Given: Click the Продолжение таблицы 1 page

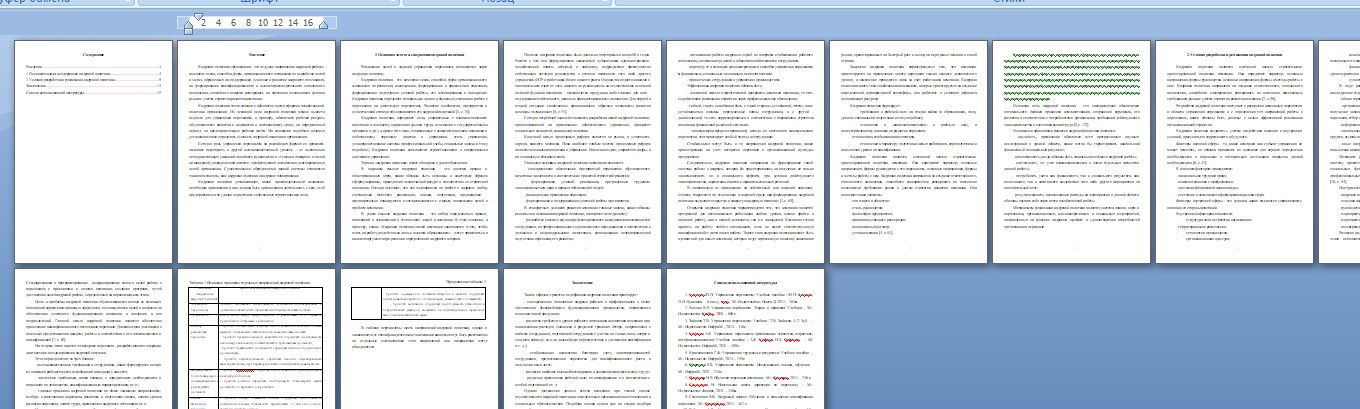Looking at the screenshot, I should (x=416, y=340).
